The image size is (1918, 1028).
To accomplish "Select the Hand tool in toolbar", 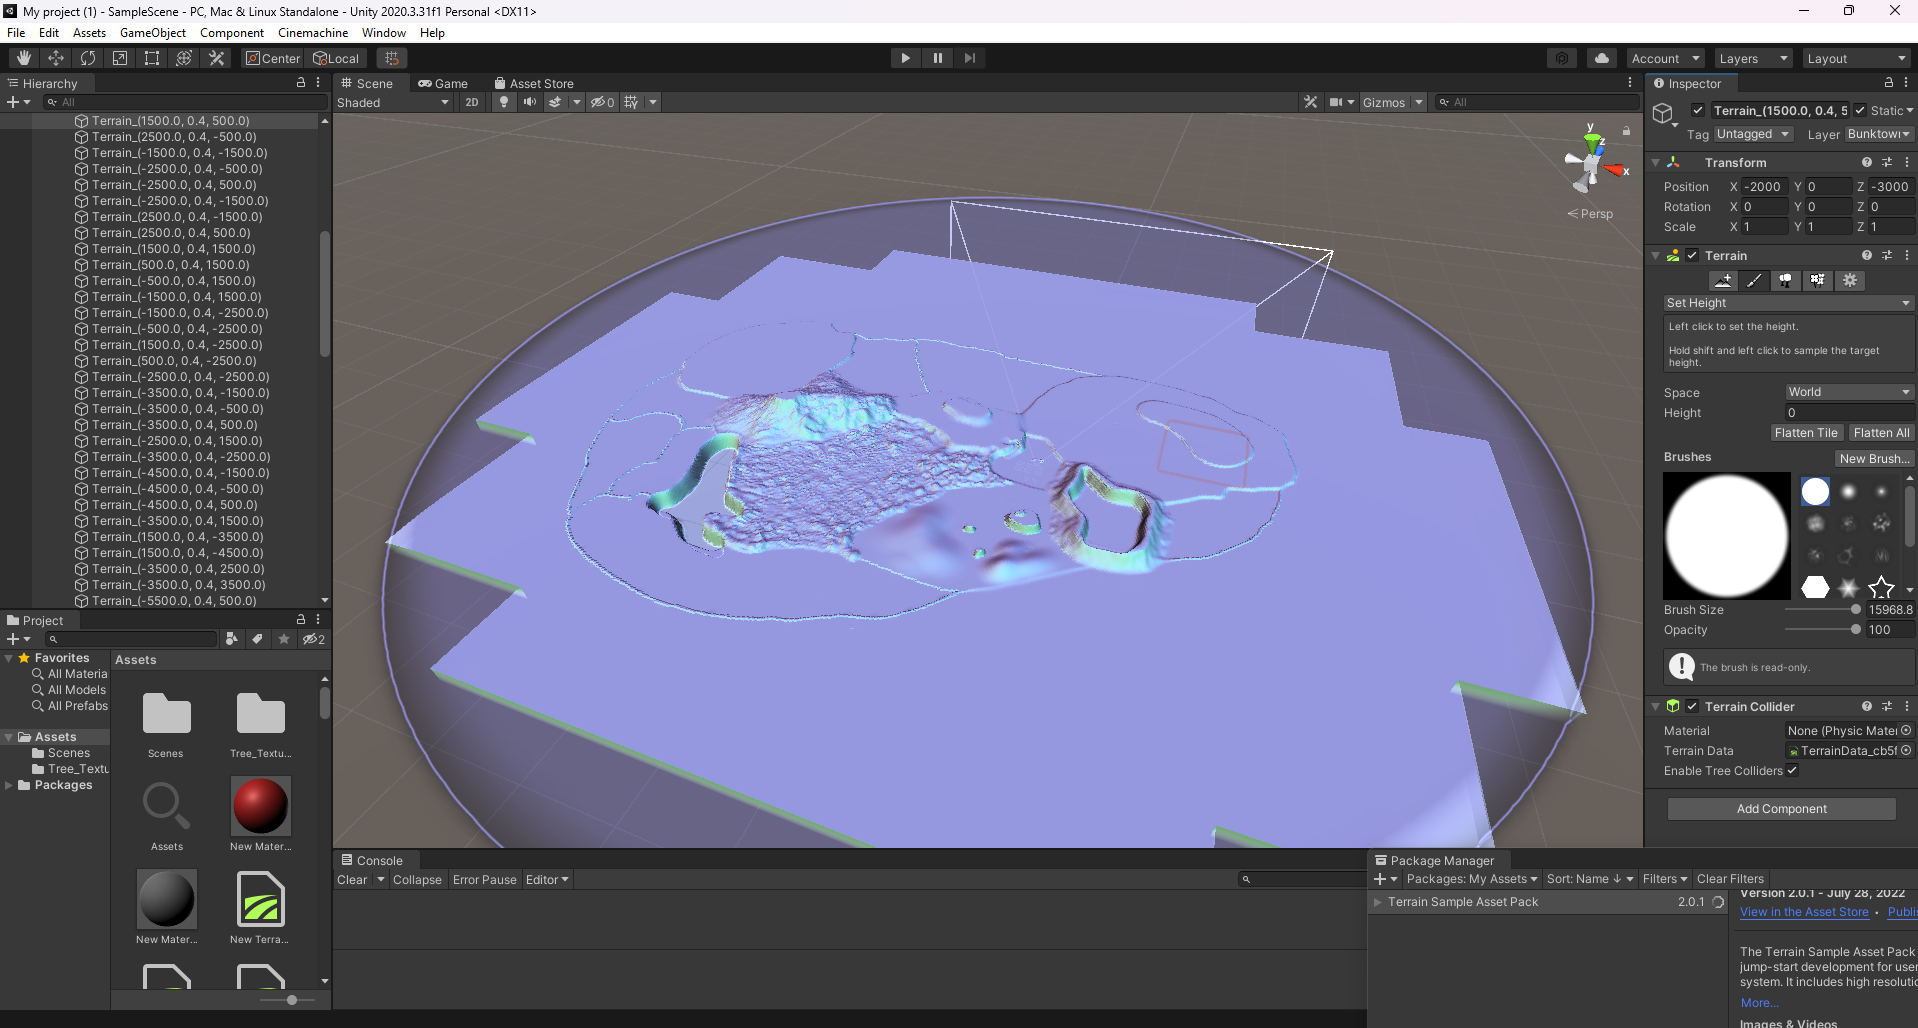I will [24, 58].
